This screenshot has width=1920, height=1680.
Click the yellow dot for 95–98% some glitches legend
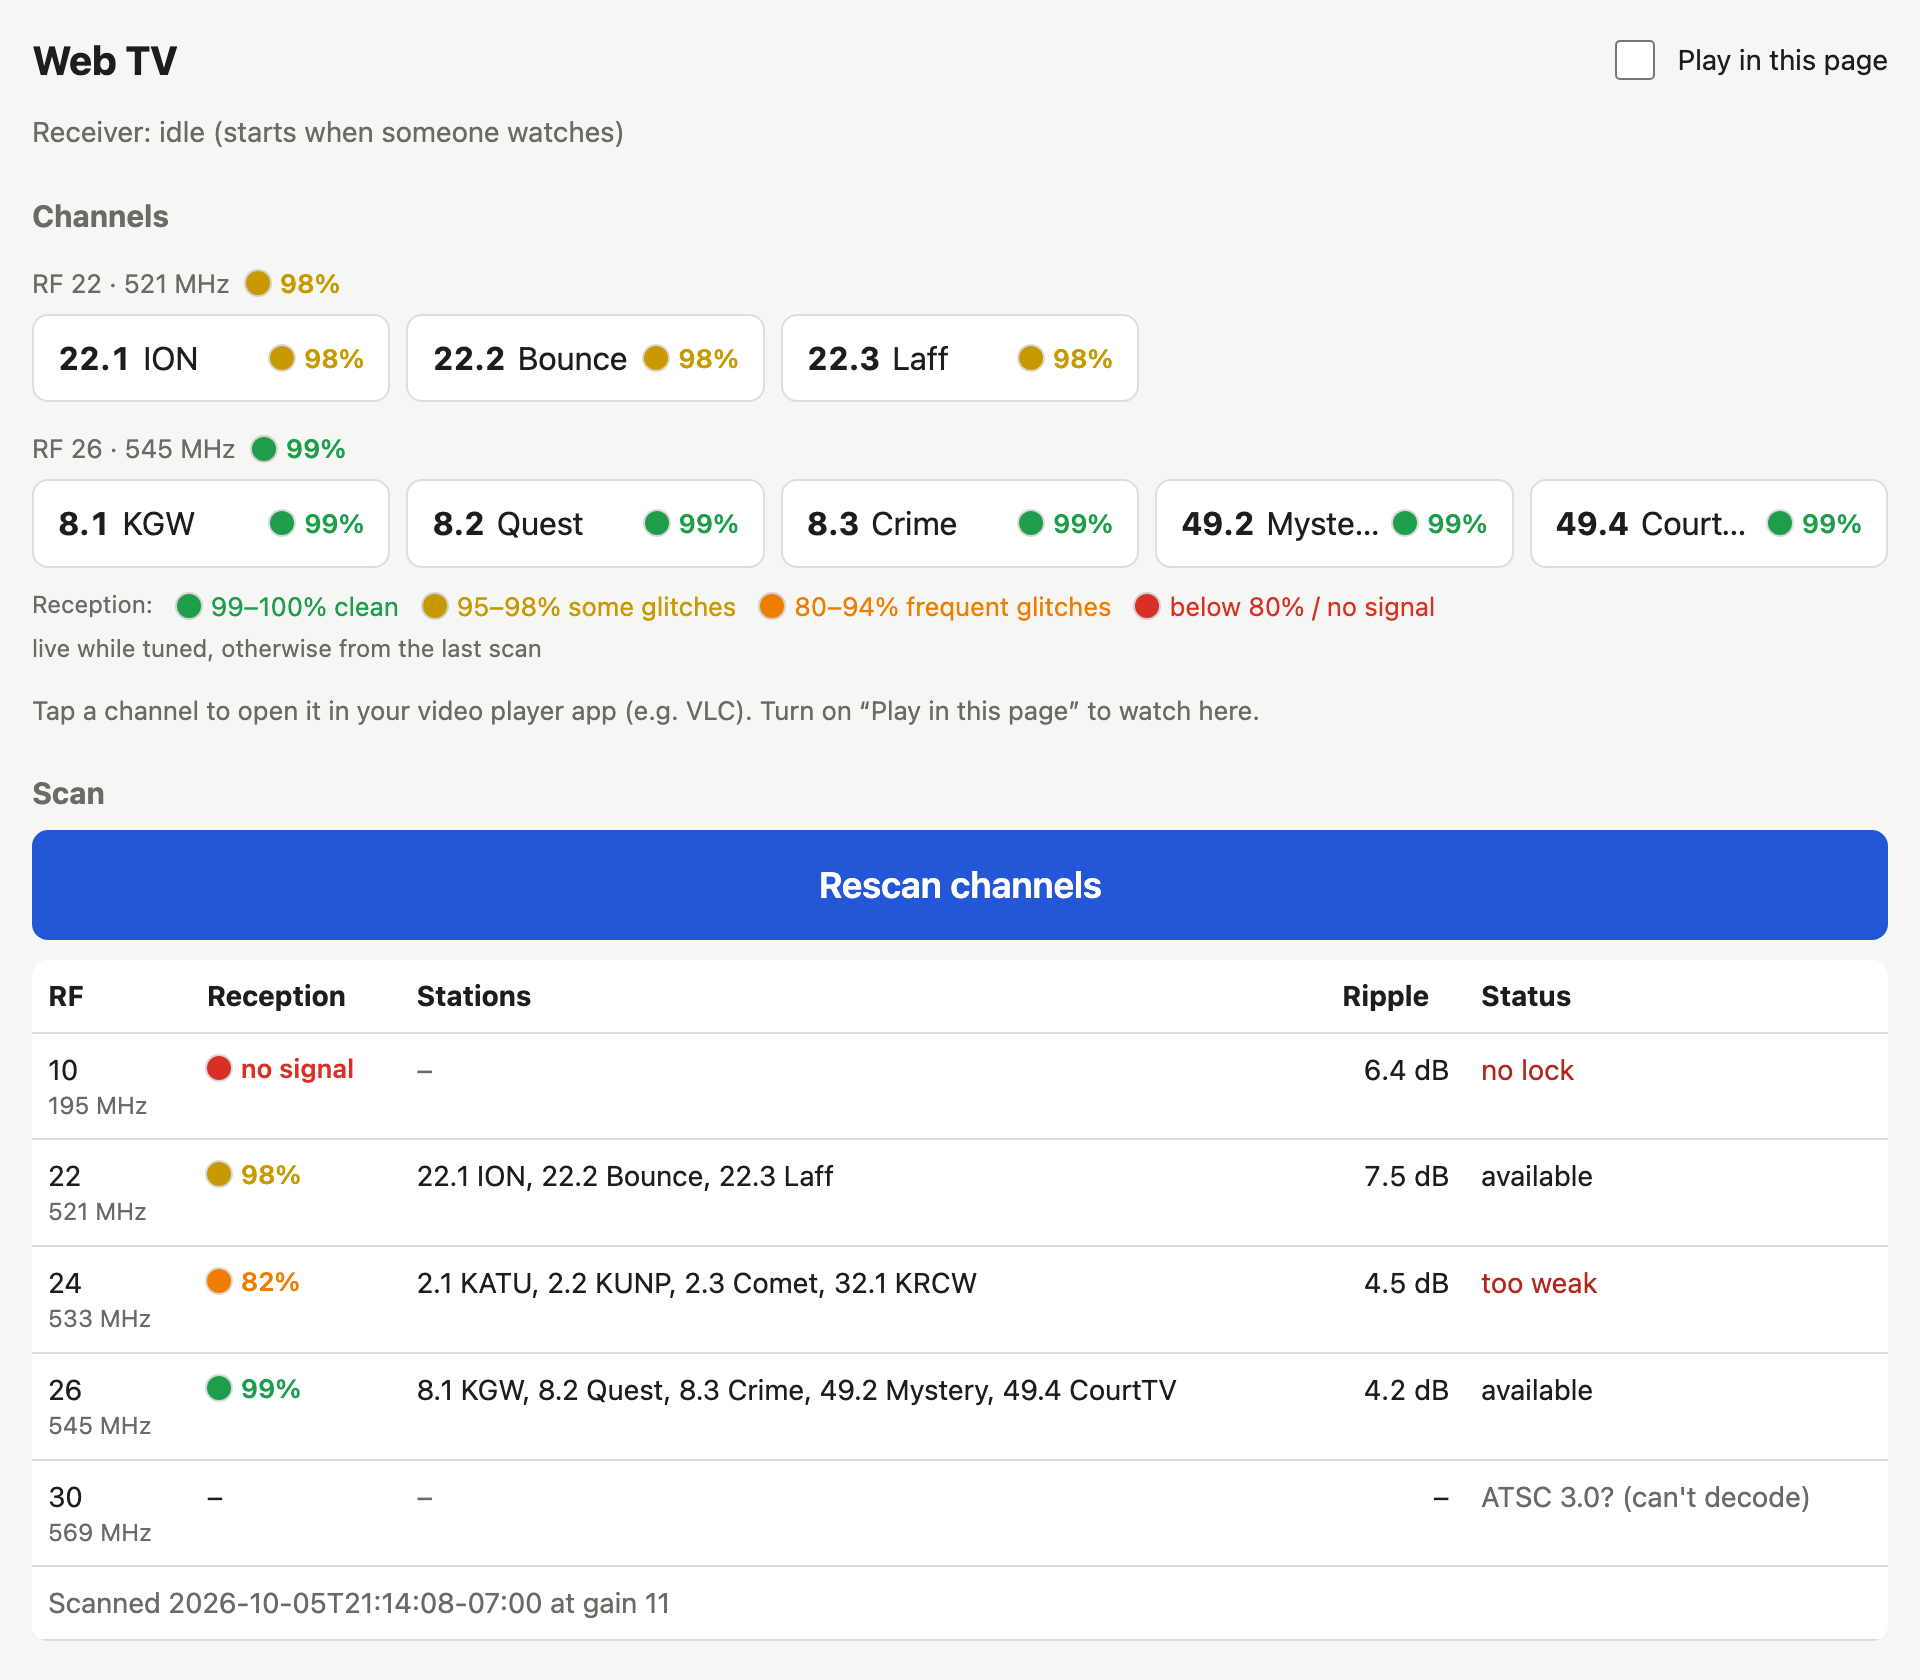pos(435,606)
